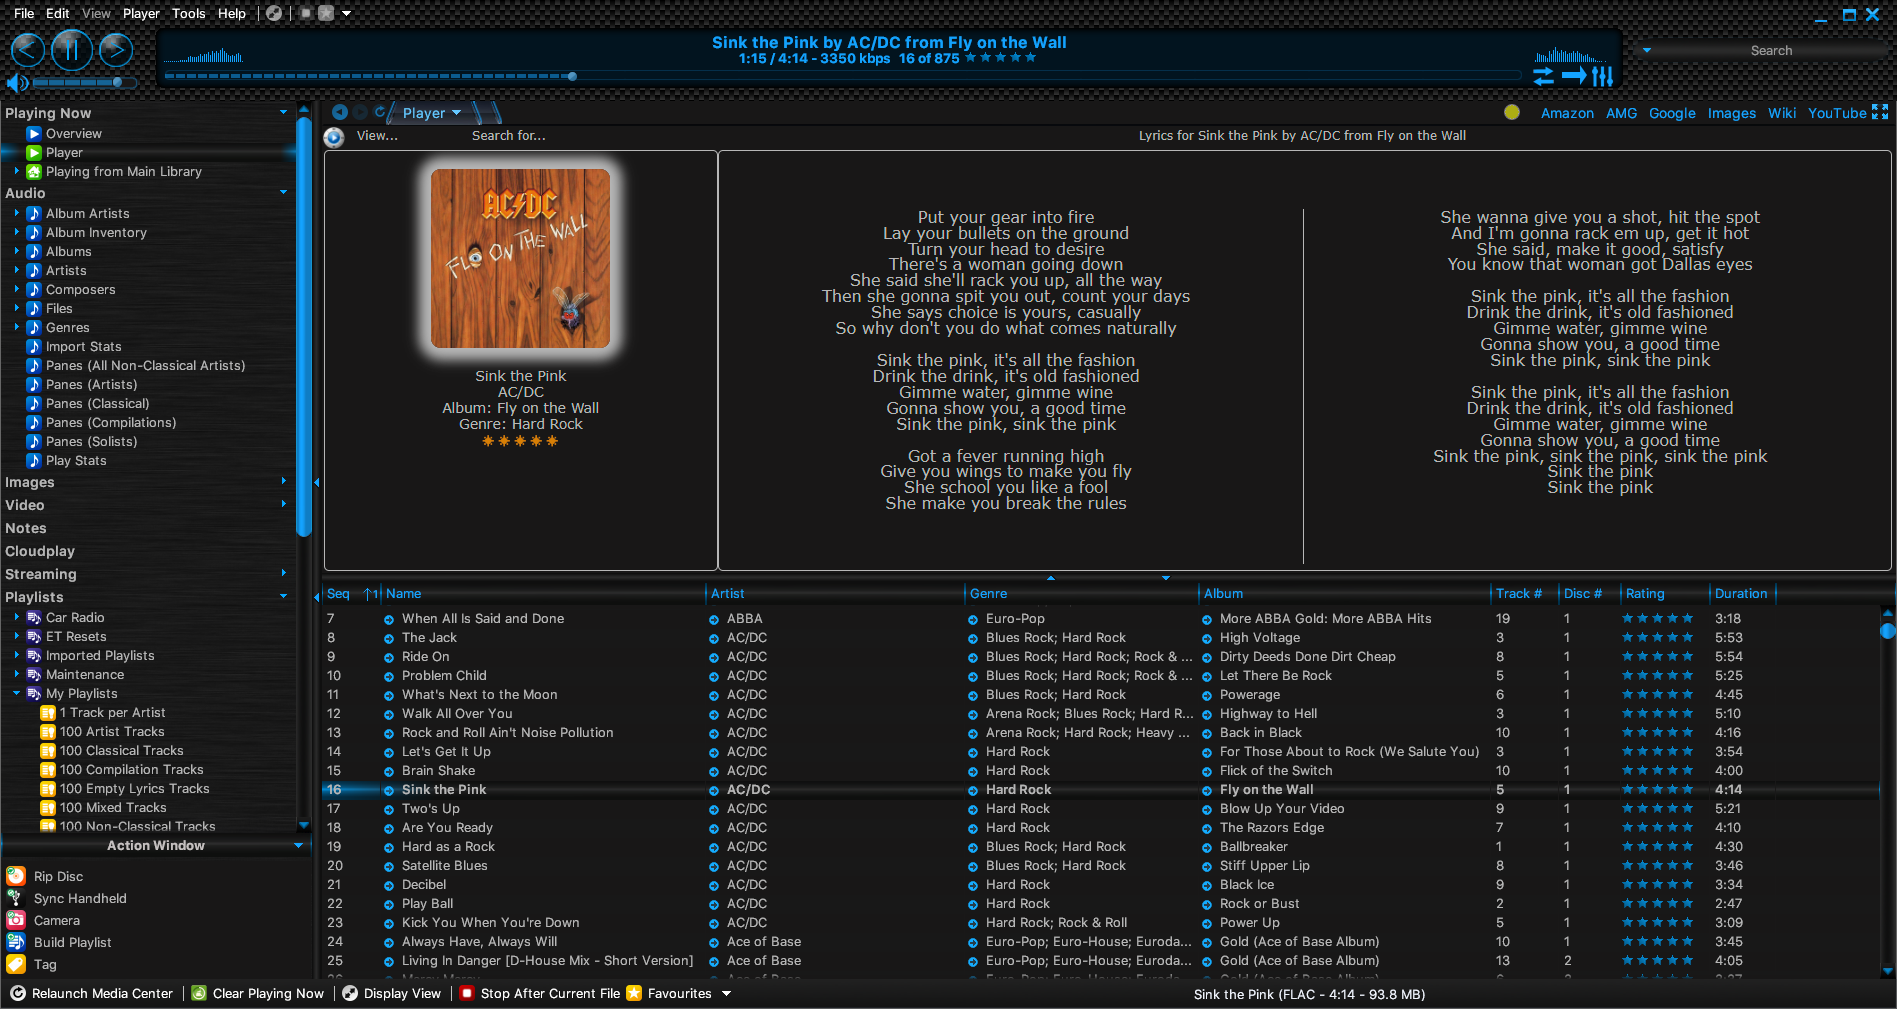Open the Wiki link
The width and height of the screenshot is (1897, 1009).
coord(1782,113)
